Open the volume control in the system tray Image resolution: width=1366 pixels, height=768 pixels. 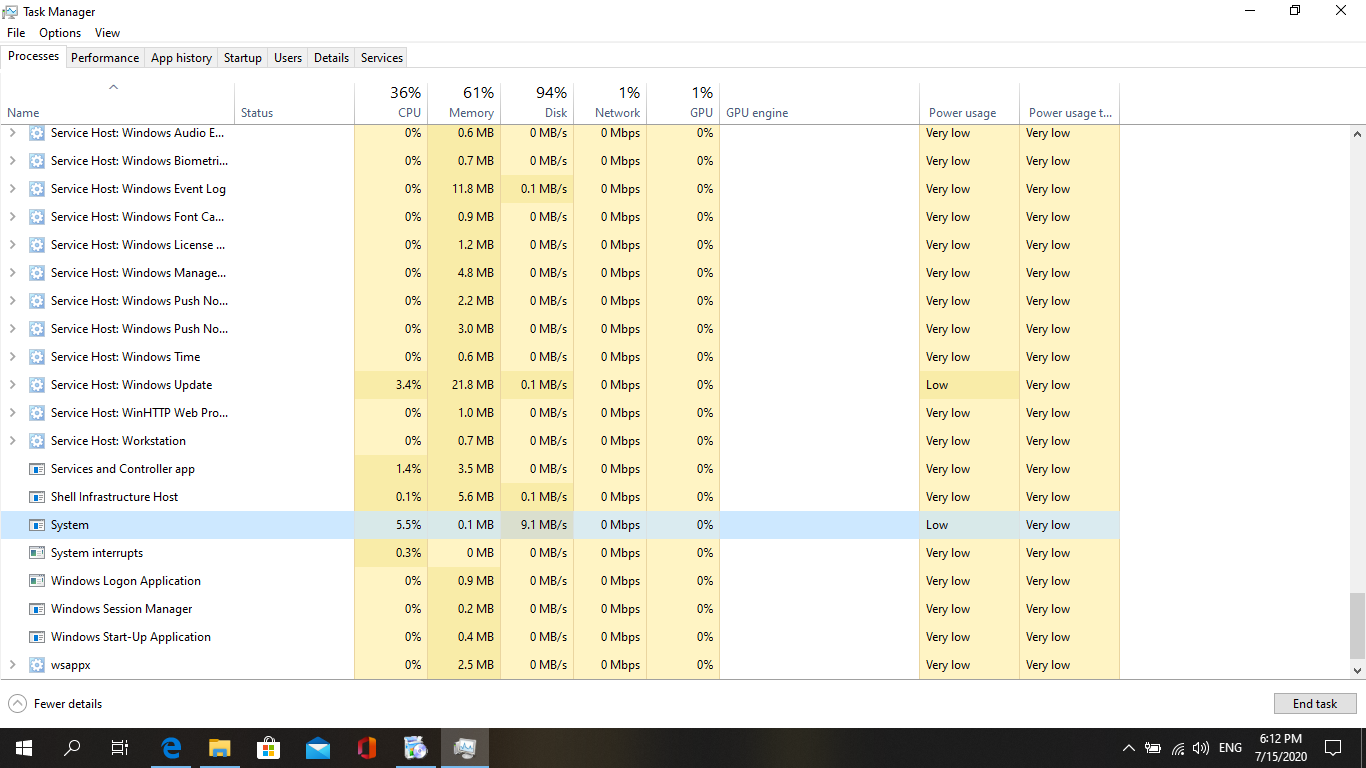(1201, 747)
